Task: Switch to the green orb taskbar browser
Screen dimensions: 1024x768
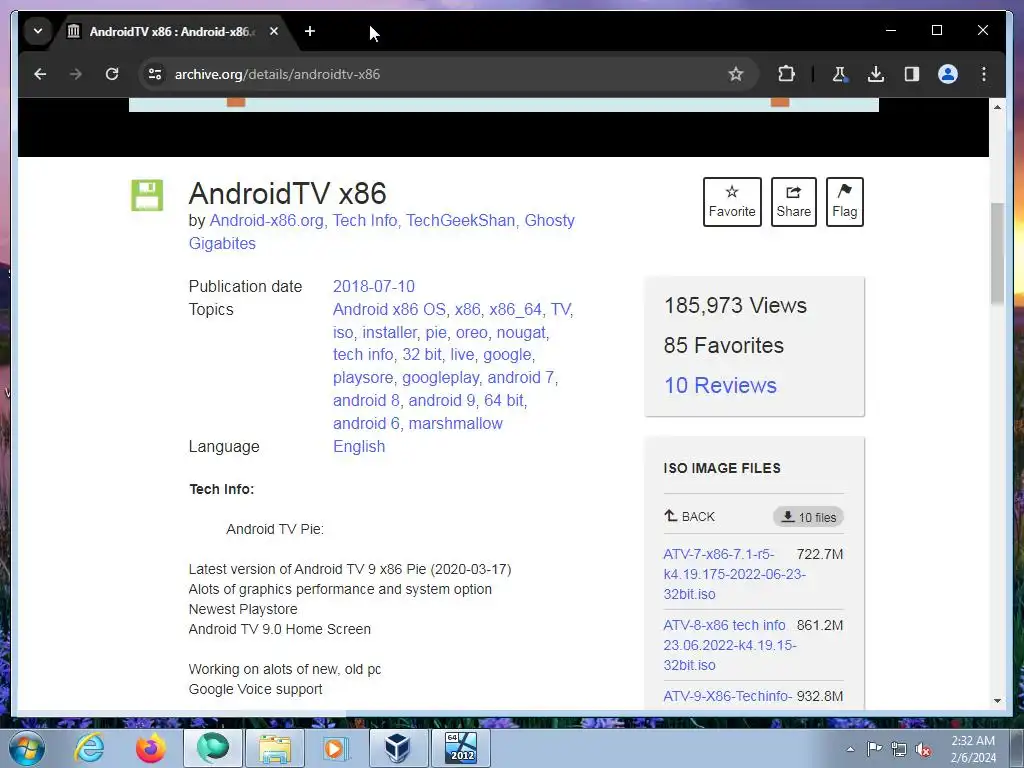Action: [213, 748]
